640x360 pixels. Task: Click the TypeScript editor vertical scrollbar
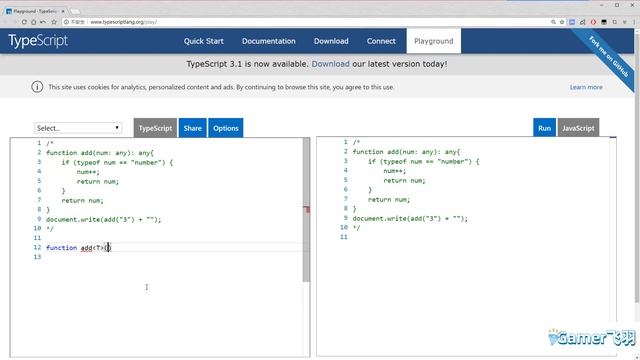pos(306,210)
